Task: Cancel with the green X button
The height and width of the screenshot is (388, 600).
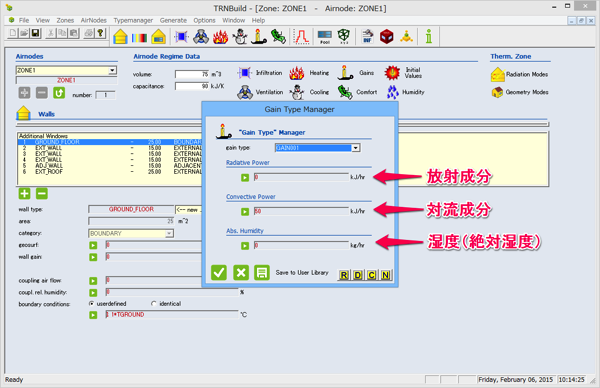Action: [x=241, y=273]
